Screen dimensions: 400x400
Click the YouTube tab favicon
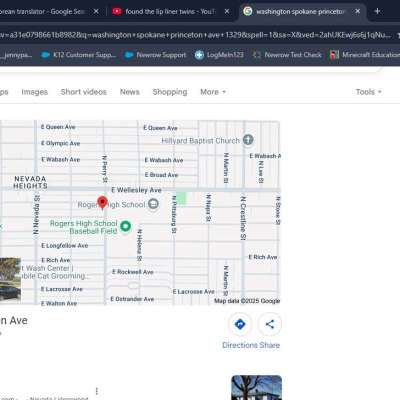(117, 11)
